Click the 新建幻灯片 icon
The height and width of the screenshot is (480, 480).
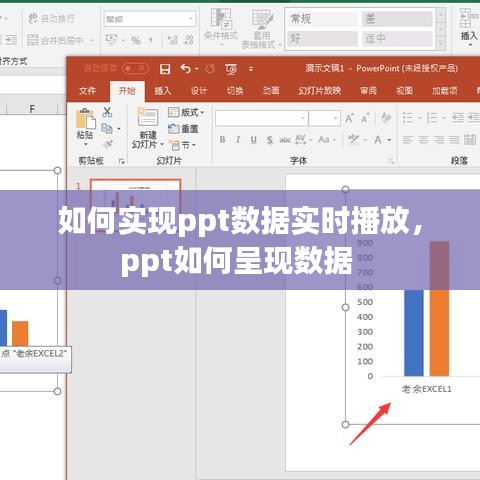(147, 118)
